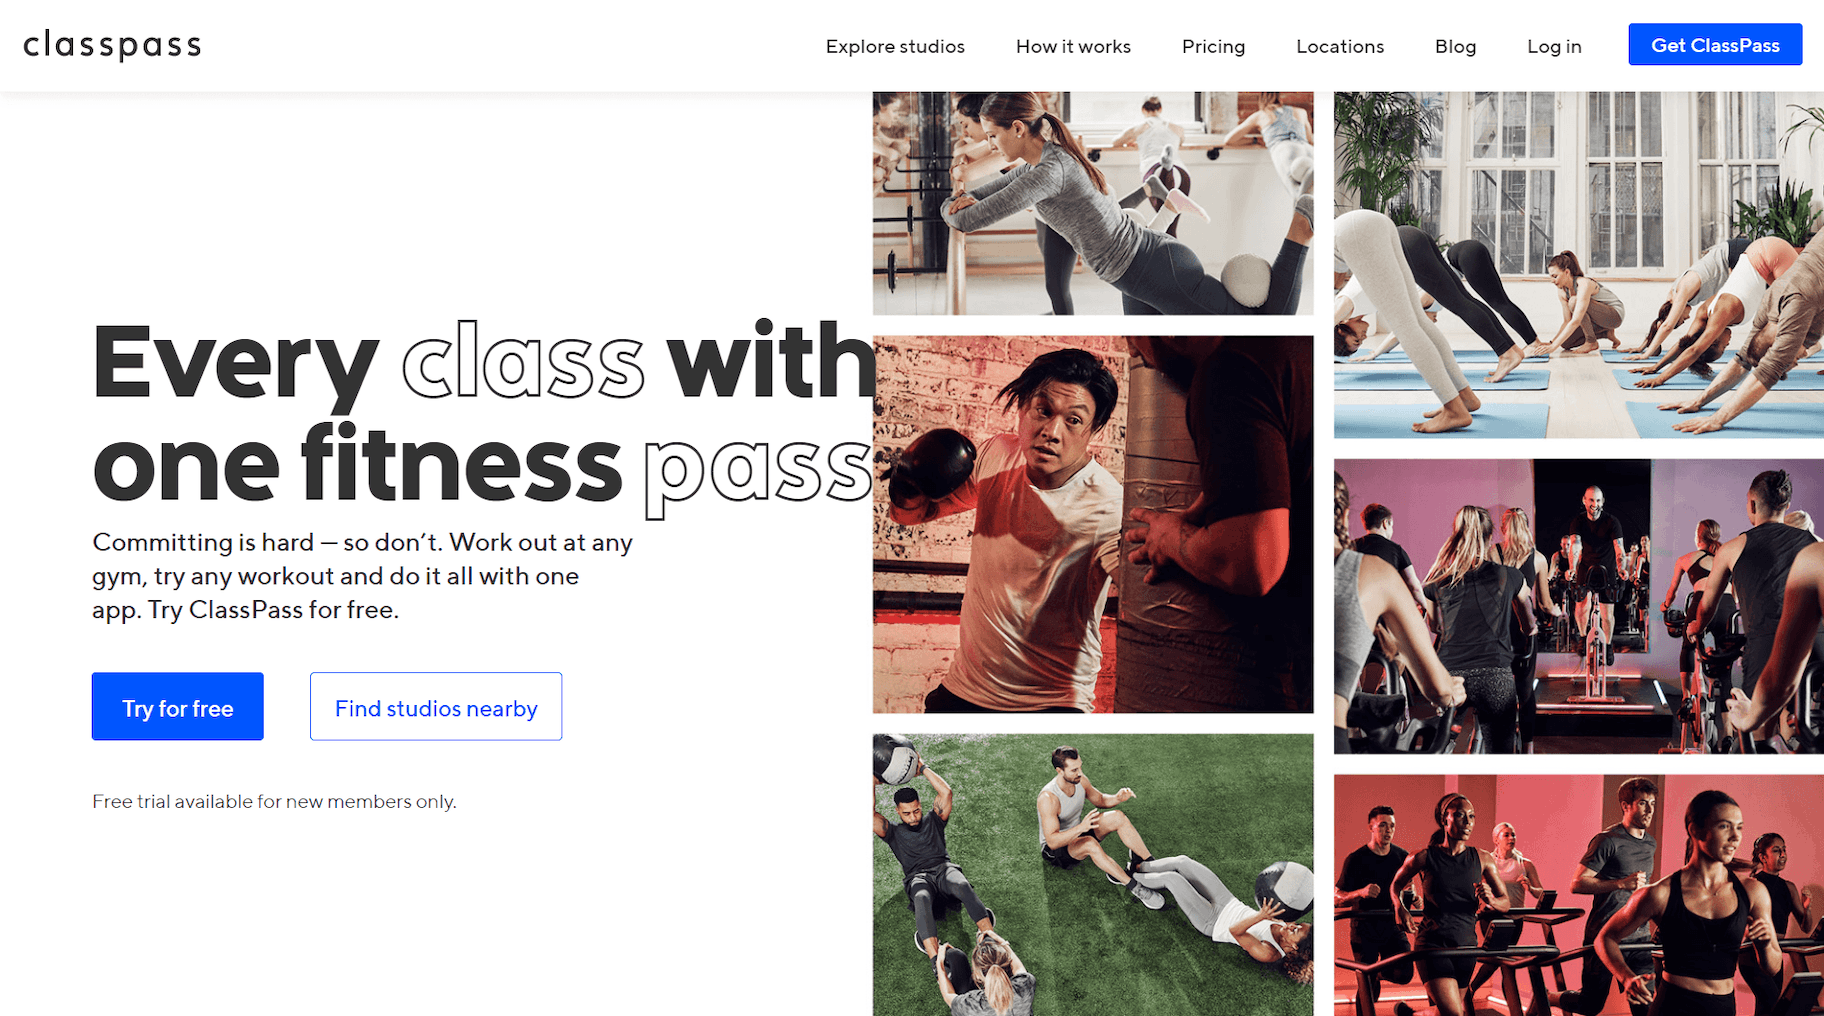
Task: Click the treadmill running class photo
Action: pos(1579,895)
